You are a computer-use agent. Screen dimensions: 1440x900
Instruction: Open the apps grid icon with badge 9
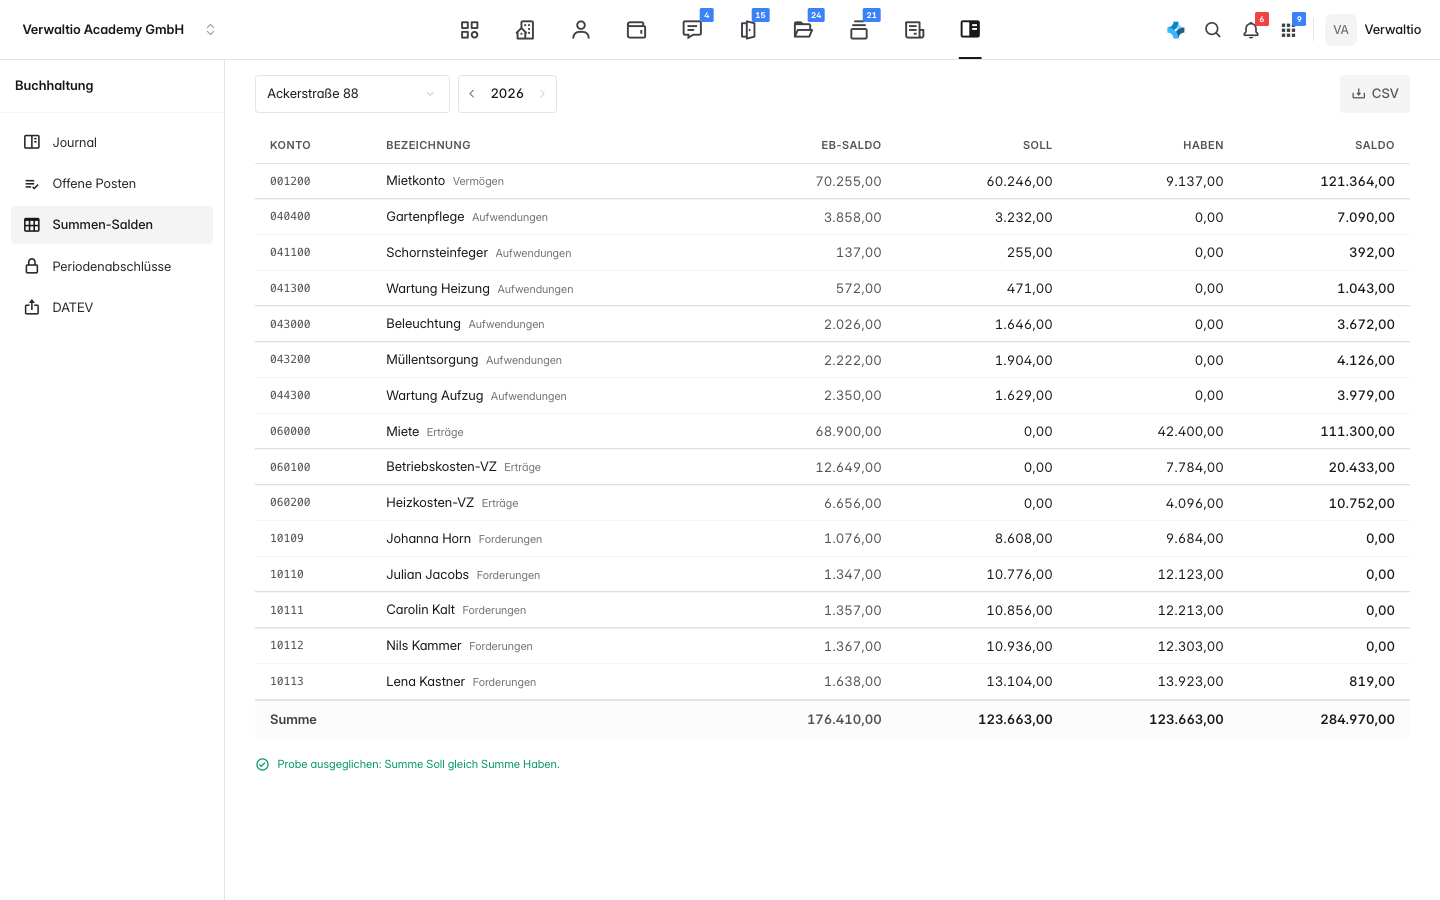[1289, 30]
